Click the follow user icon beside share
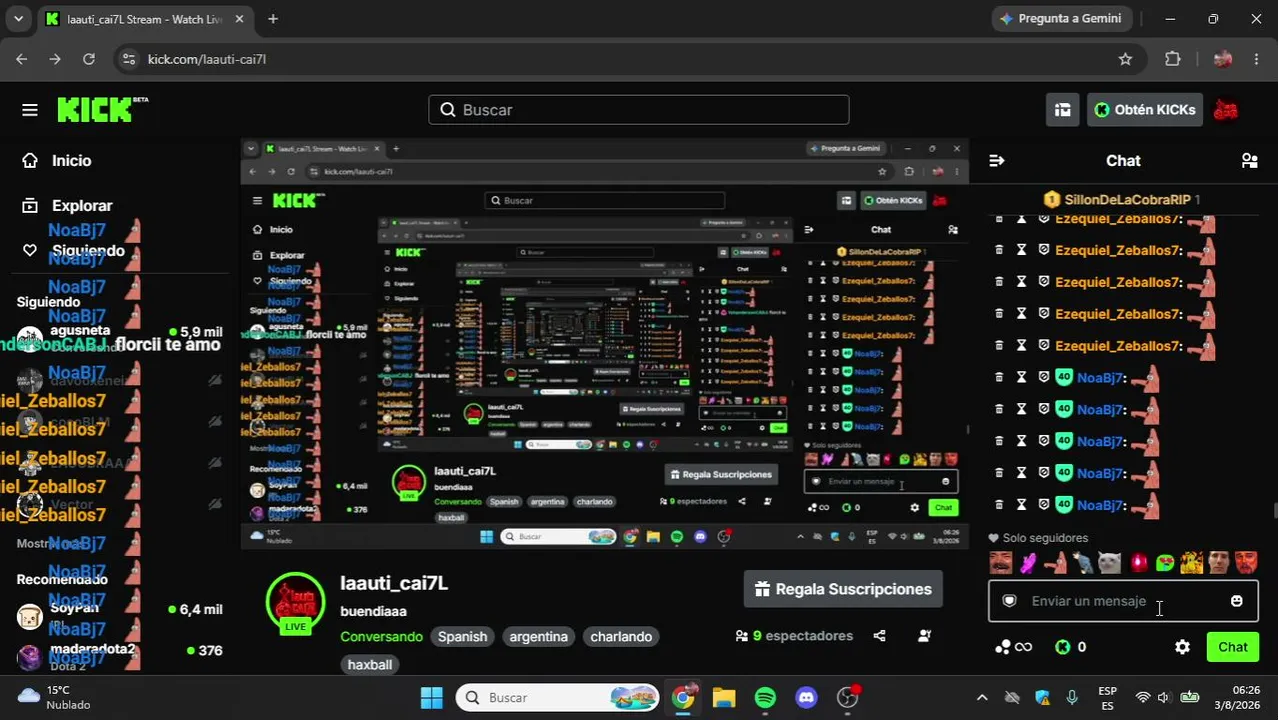Screen dimensions: 1278x720 coord(924,636)
